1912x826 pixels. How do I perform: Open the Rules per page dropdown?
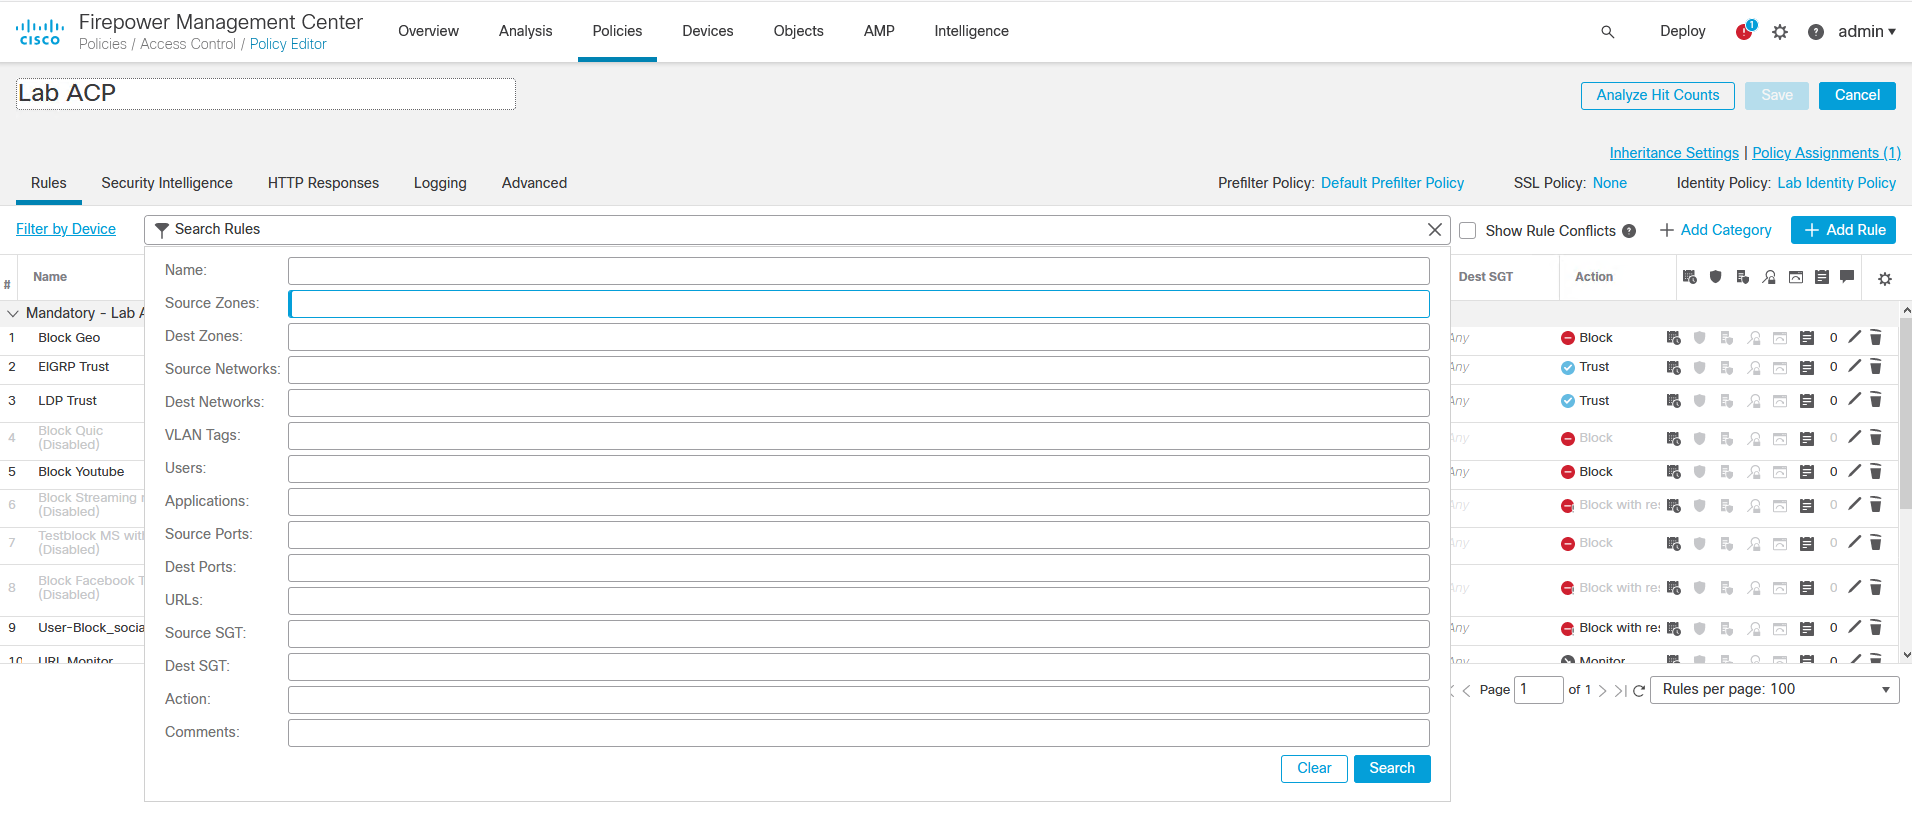[1774, 689]
